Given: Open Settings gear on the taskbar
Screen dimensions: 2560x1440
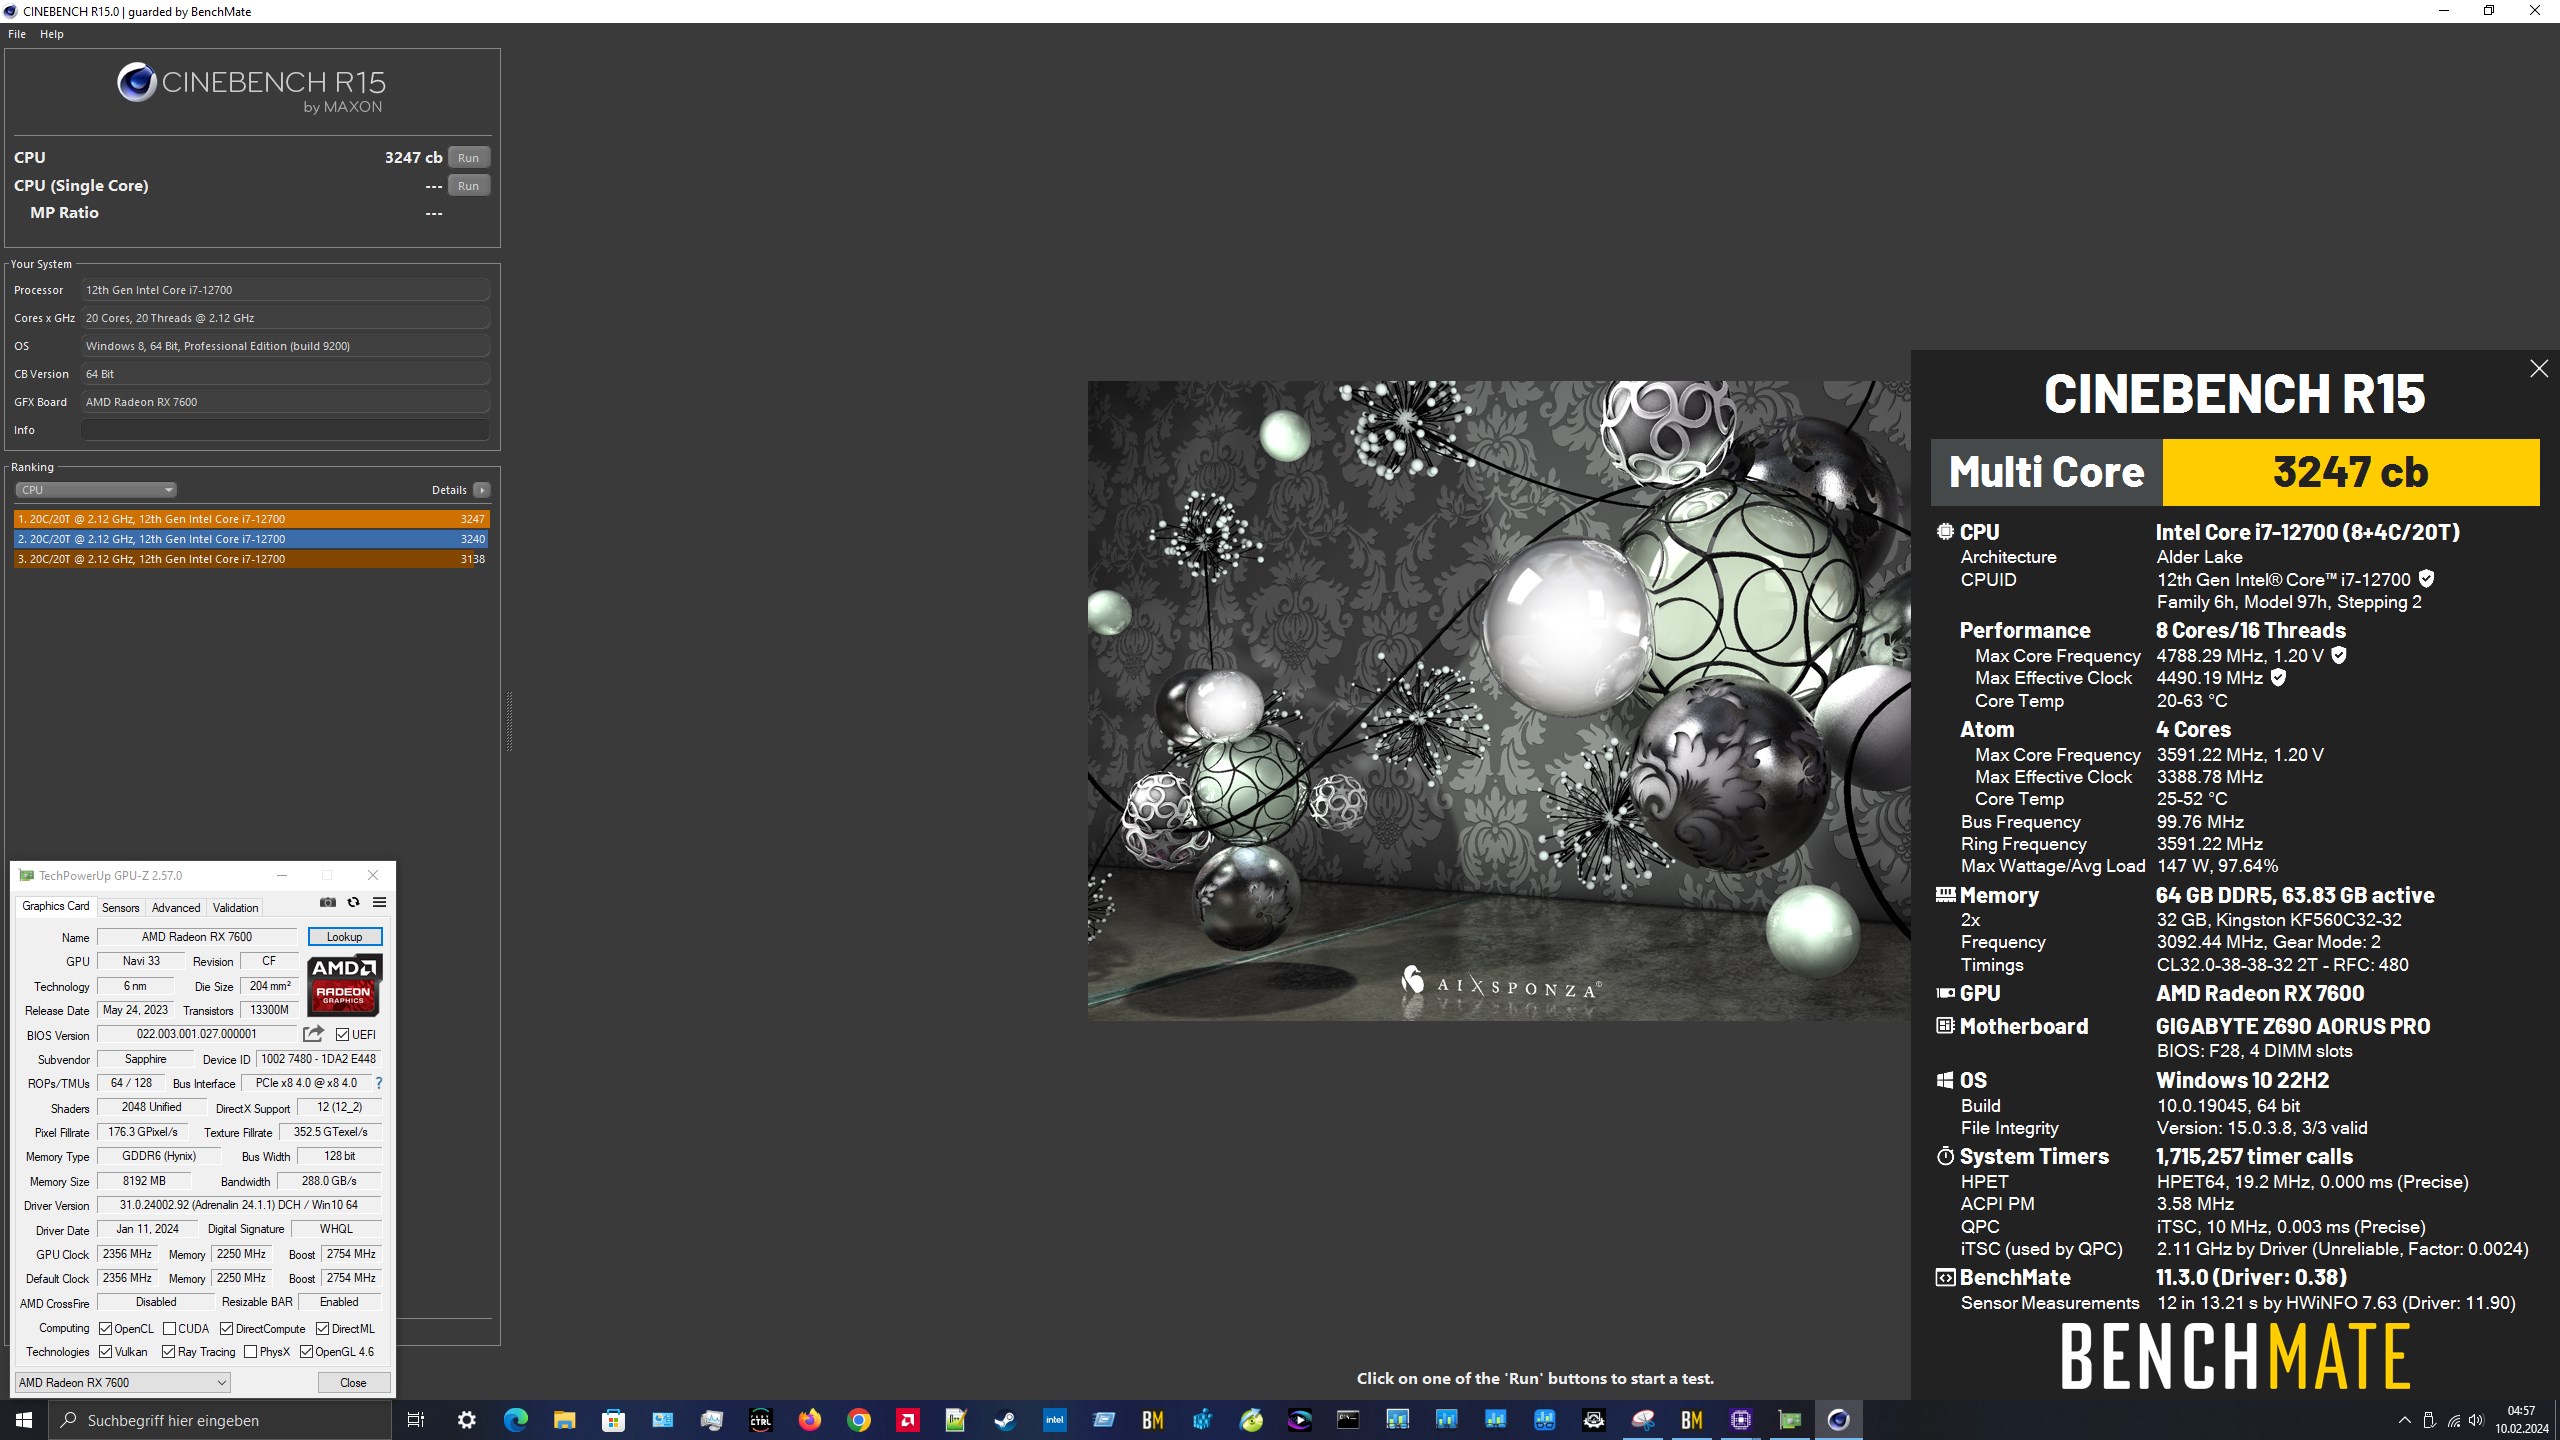Looking at the screenshot, I should pyautogui.click(x=466, y=1420).
